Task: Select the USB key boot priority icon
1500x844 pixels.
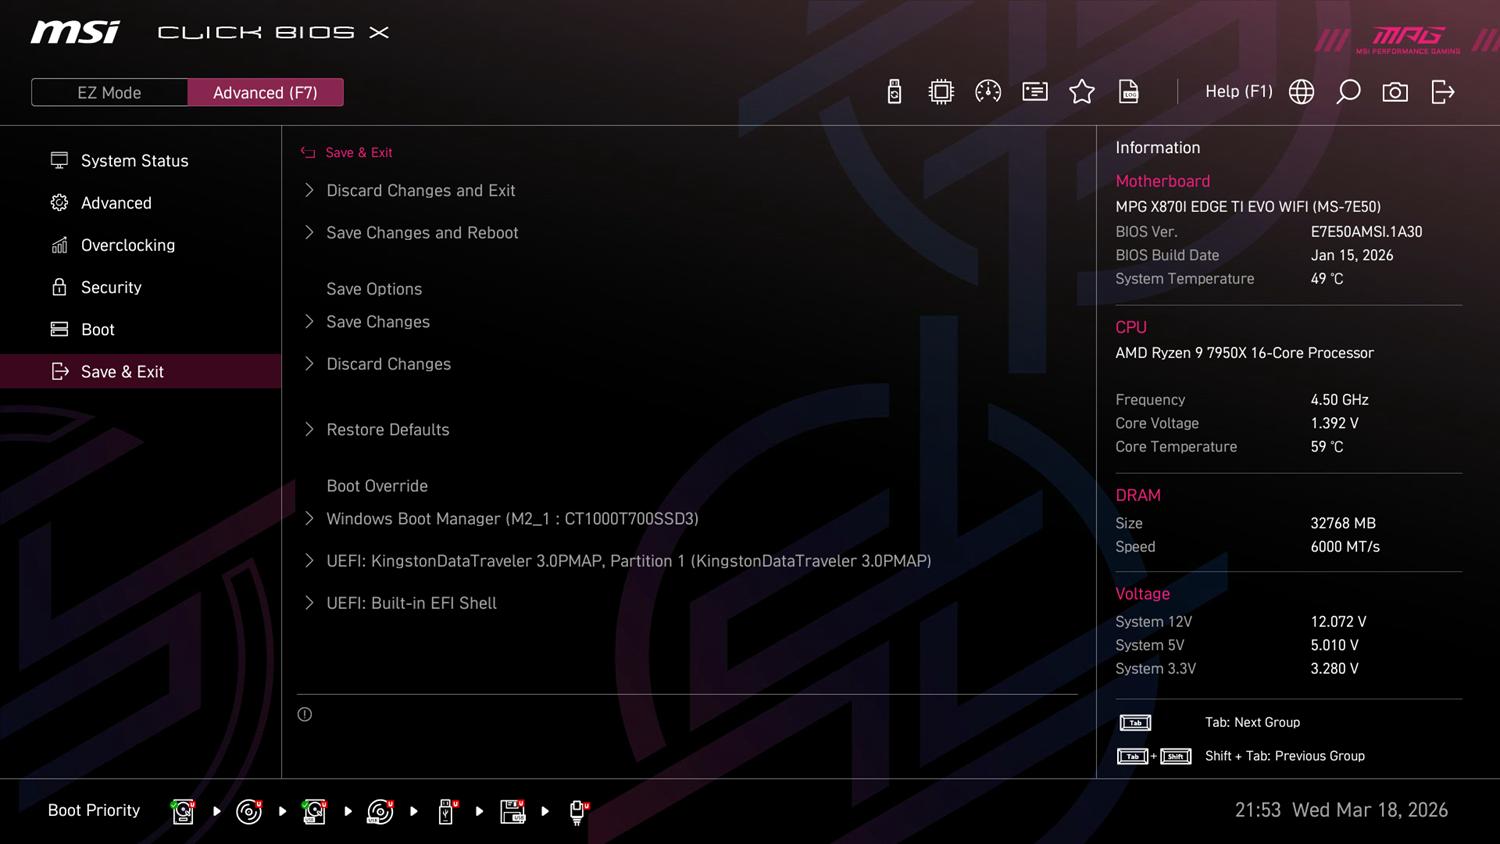Action: pyautogui.click(x=447, y=811)
